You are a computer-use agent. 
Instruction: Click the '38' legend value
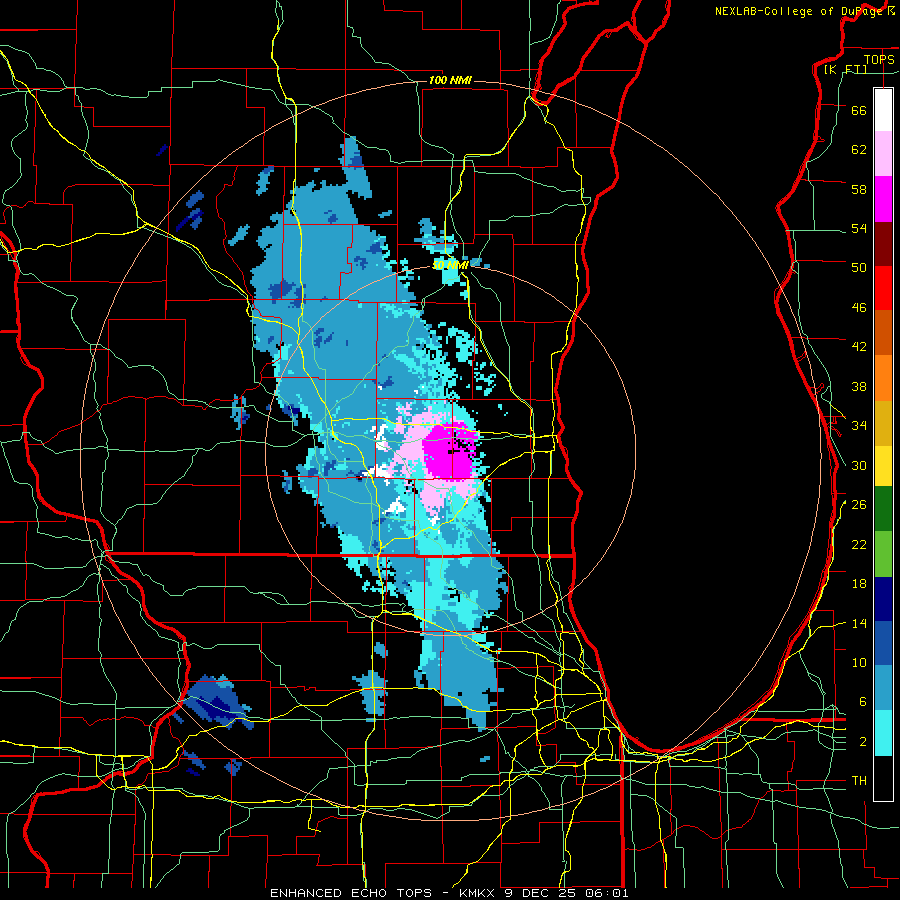point(859,386)
